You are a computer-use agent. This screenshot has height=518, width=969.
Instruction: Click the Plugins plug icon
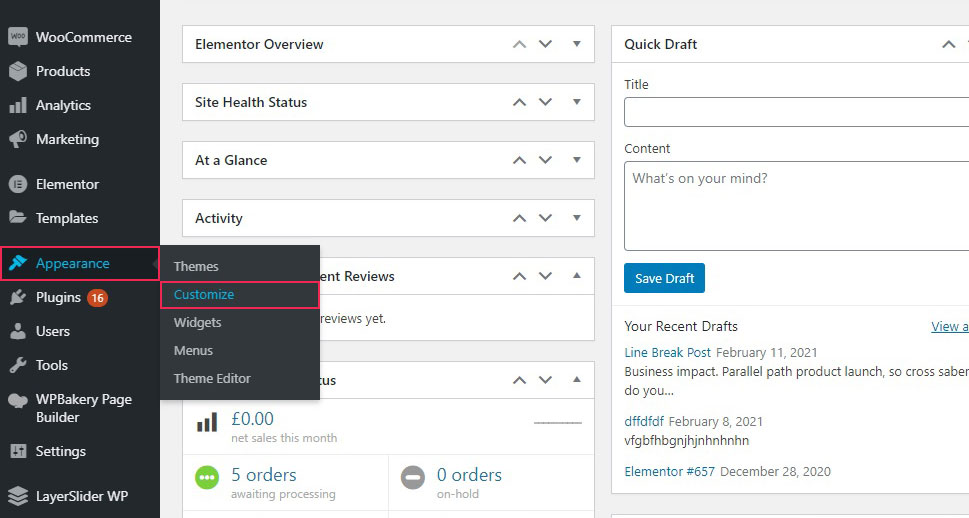click(18, 297)
